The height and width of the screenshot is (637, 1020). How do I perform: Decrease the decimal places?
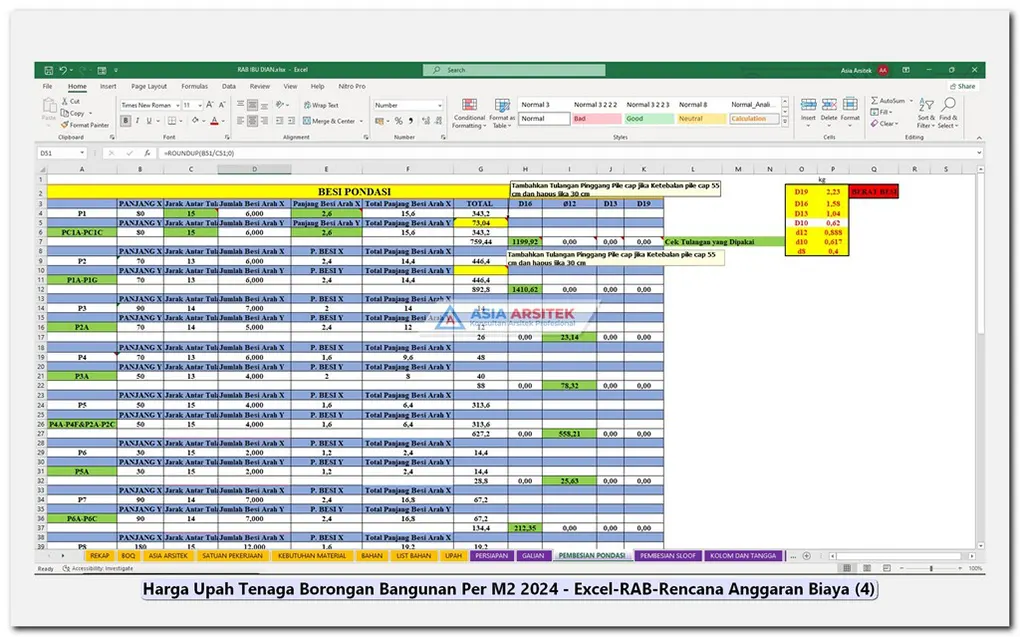coord(437,121)
